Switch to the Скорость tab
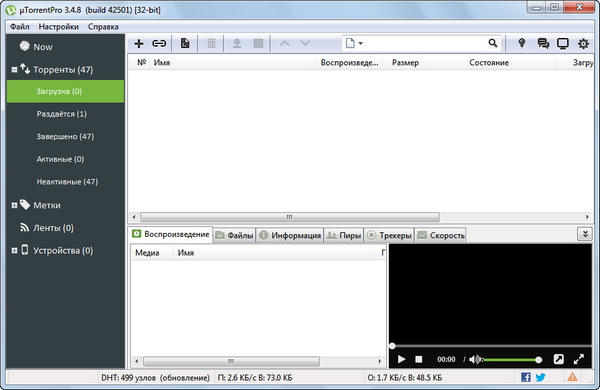The height and width of the screenshot is (390, 600). pos(440,235)
